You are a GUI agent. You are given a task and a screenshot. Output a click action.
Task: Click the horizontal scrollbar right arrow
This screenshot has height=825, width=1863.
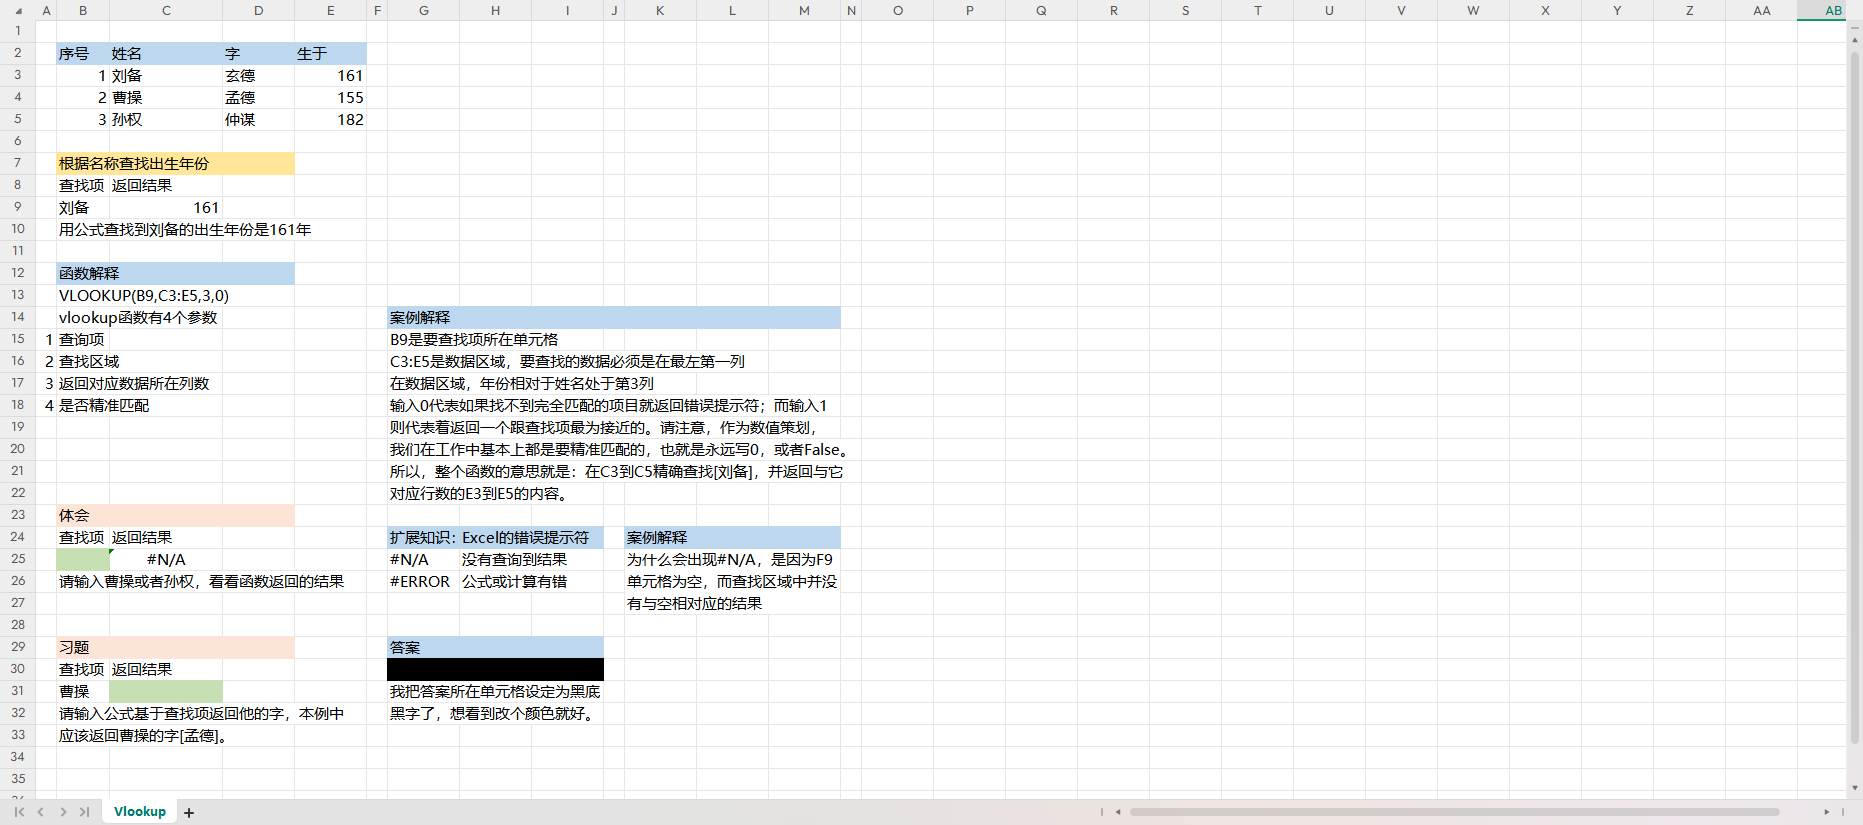pyautogui.click(x=1826, y=812)
